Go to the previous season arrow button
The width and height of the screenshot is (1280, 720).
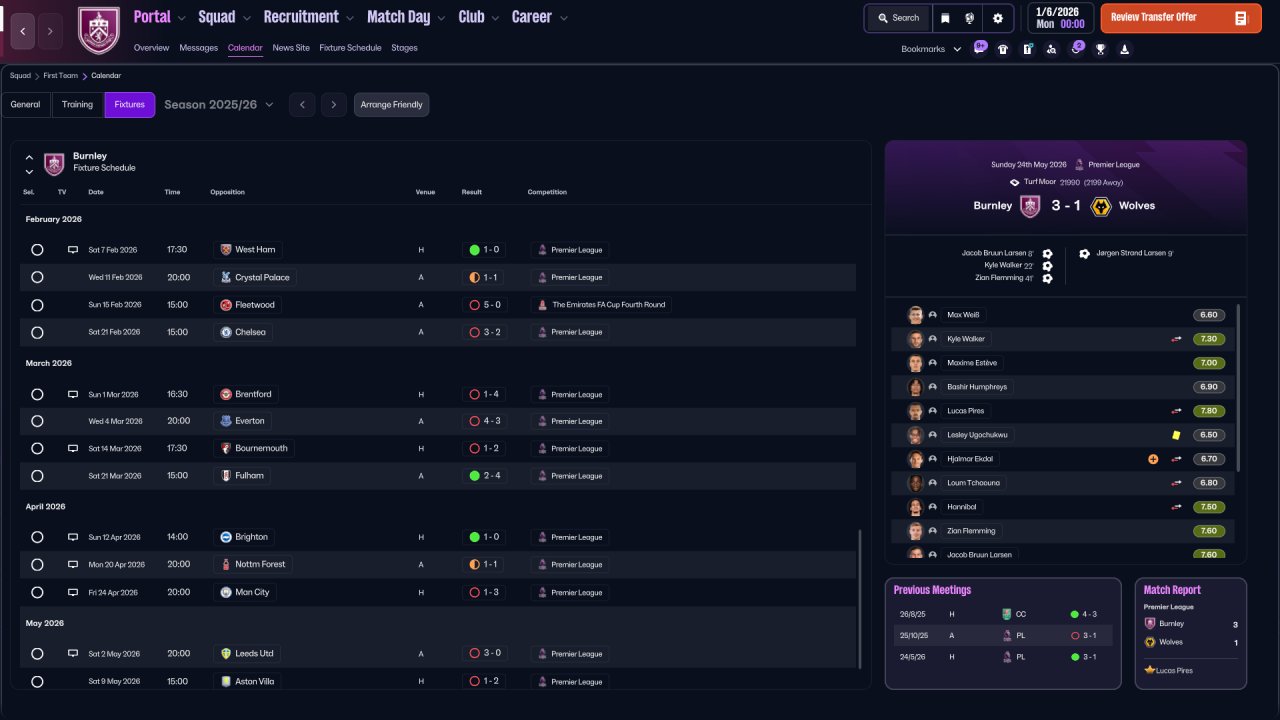coord(302,105)
